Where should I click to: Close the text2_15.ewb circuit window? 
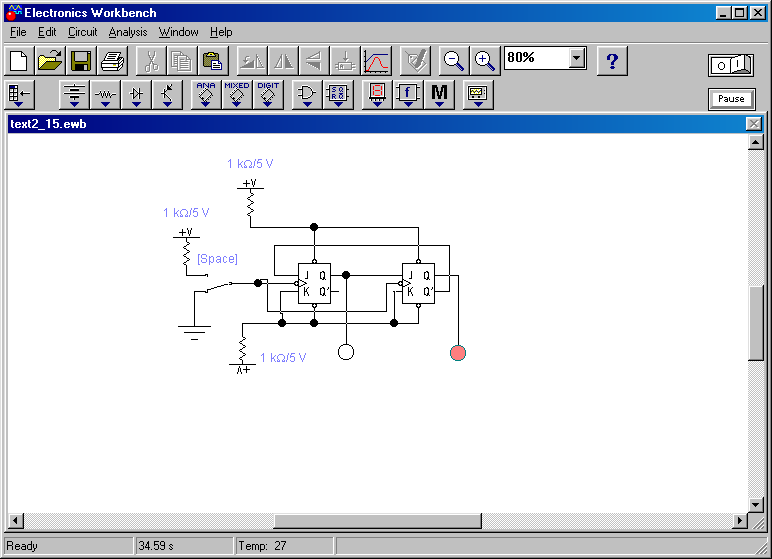[754, 124]
